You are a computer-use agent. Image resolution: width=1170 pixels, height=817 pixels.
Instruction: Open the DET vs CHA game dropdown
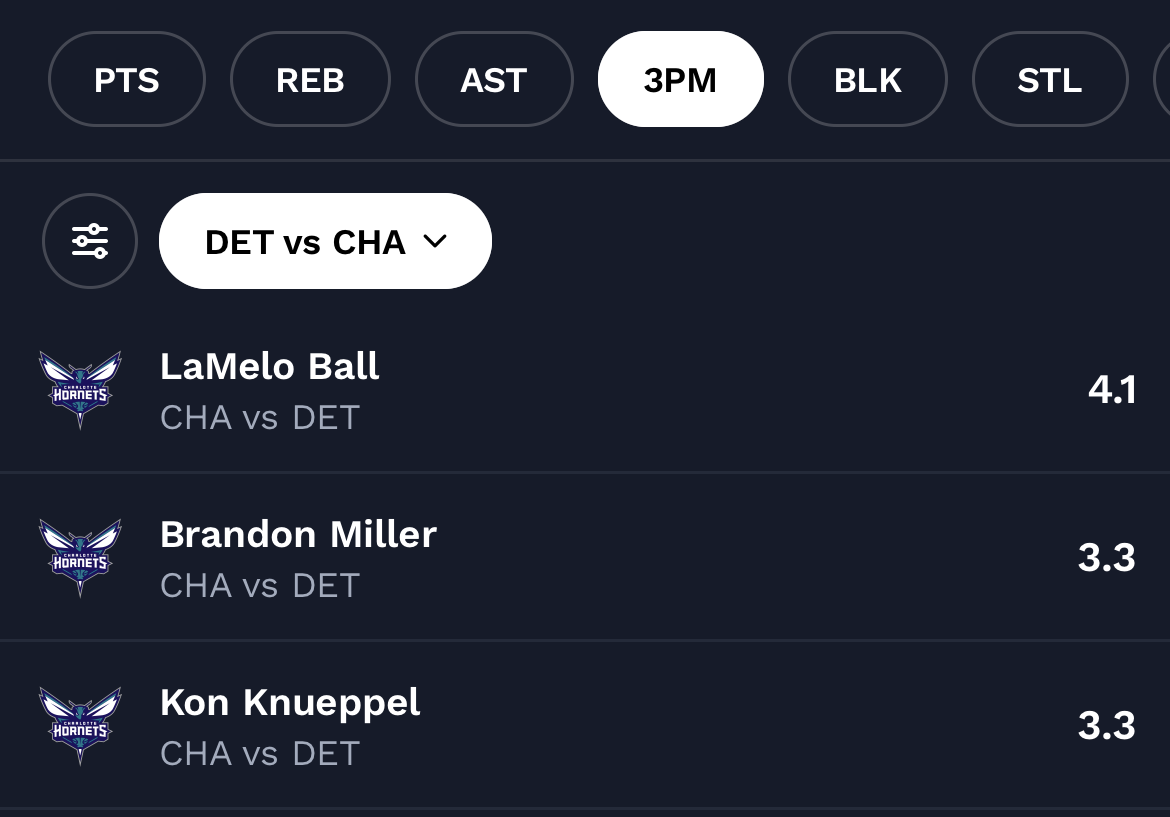pyautogui.click(x=305, y=242)
